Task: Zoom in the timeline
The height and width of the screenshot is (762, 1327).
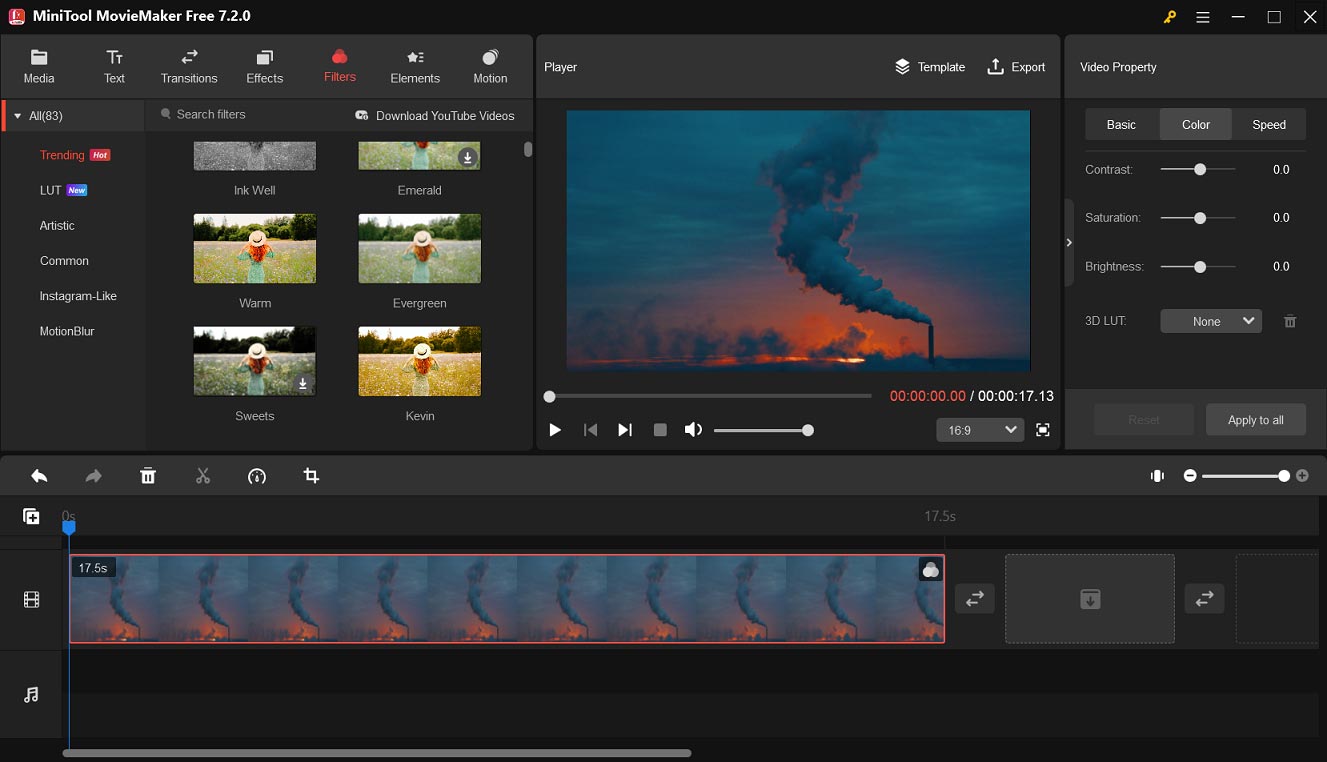Action: [1302, 476]
